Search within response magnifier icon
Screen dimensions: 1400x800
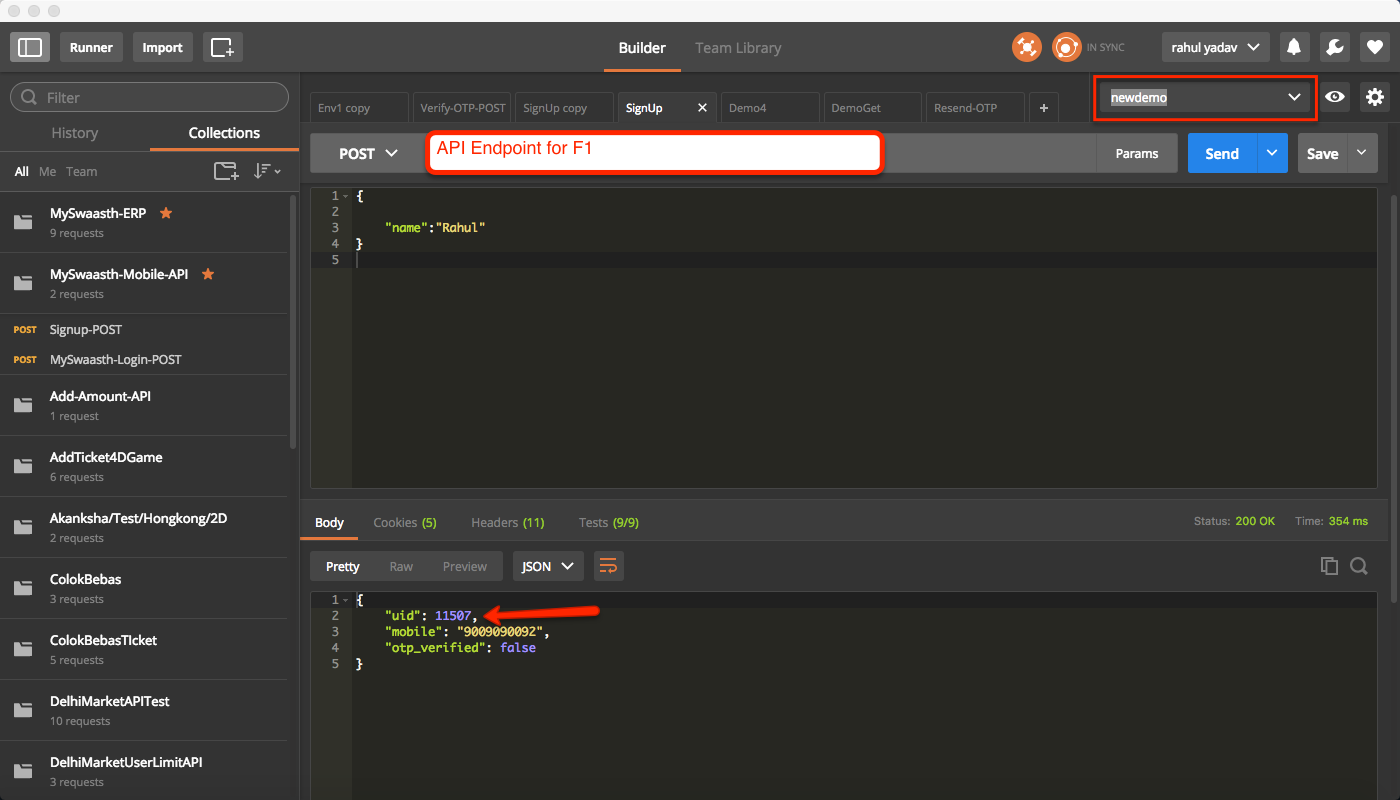coord(1358,566)
